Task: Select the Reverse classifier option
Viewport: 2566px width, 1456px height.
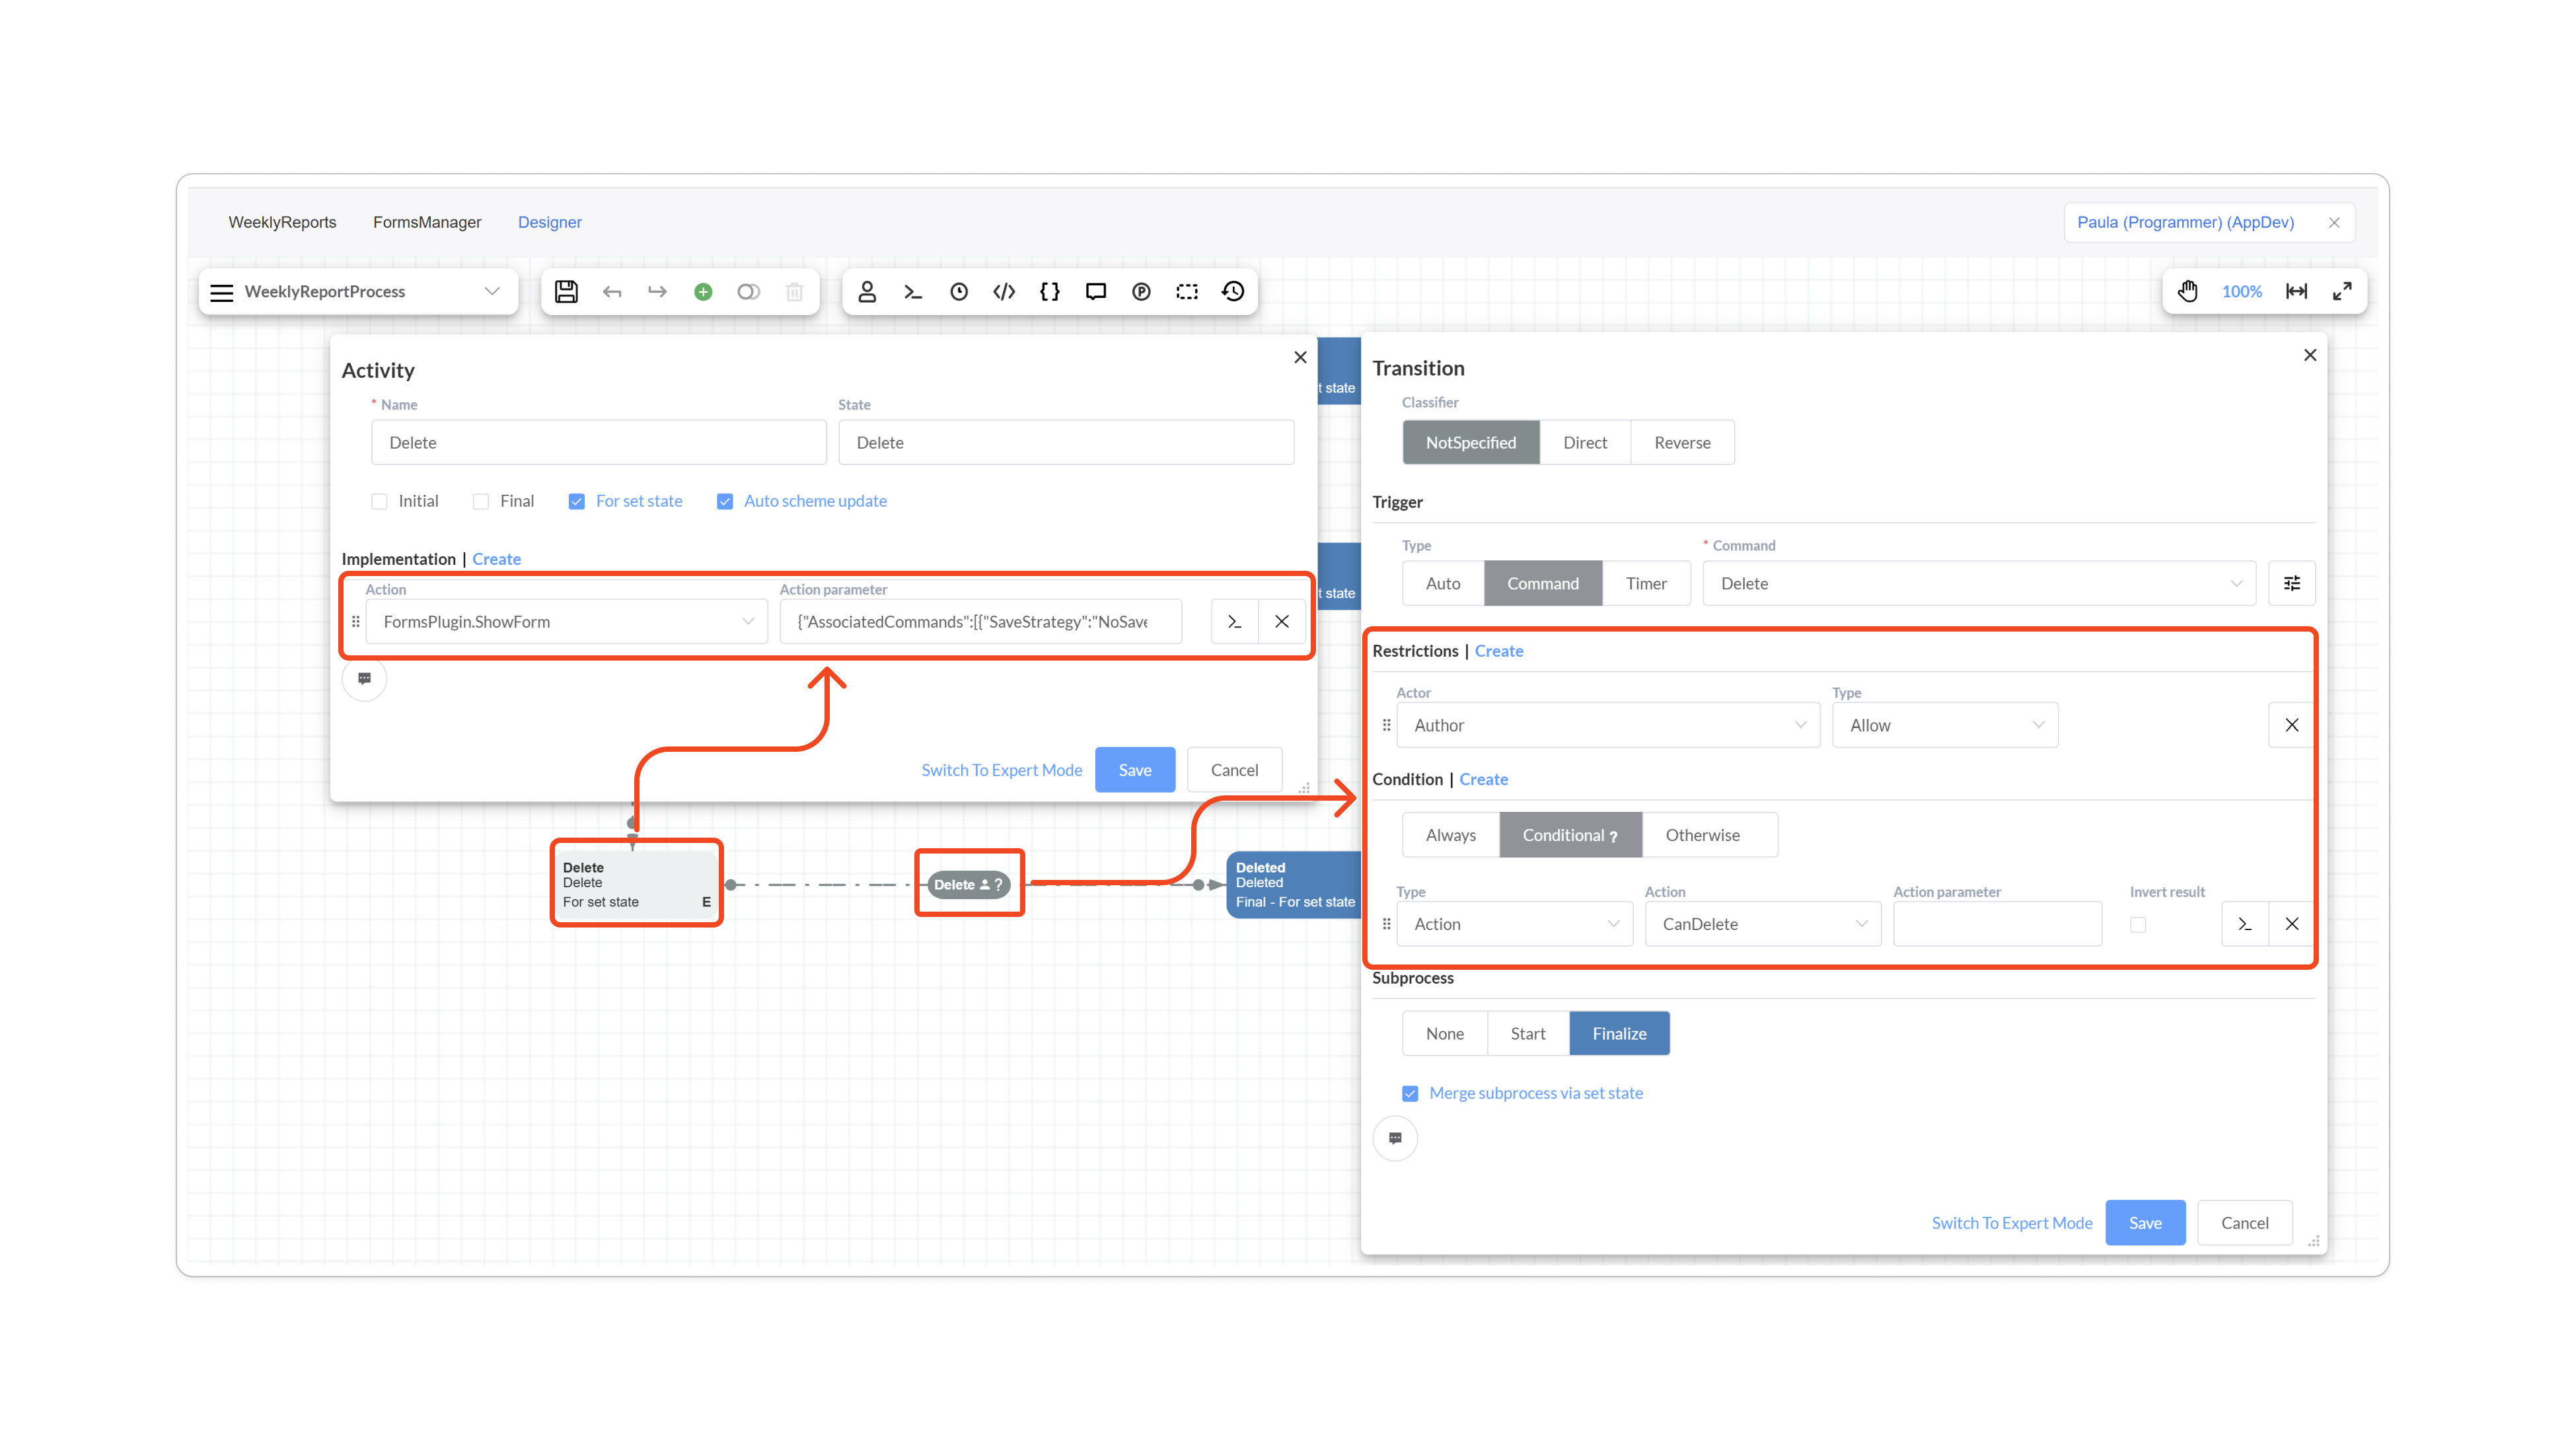Action: (x=1682, y=442)
